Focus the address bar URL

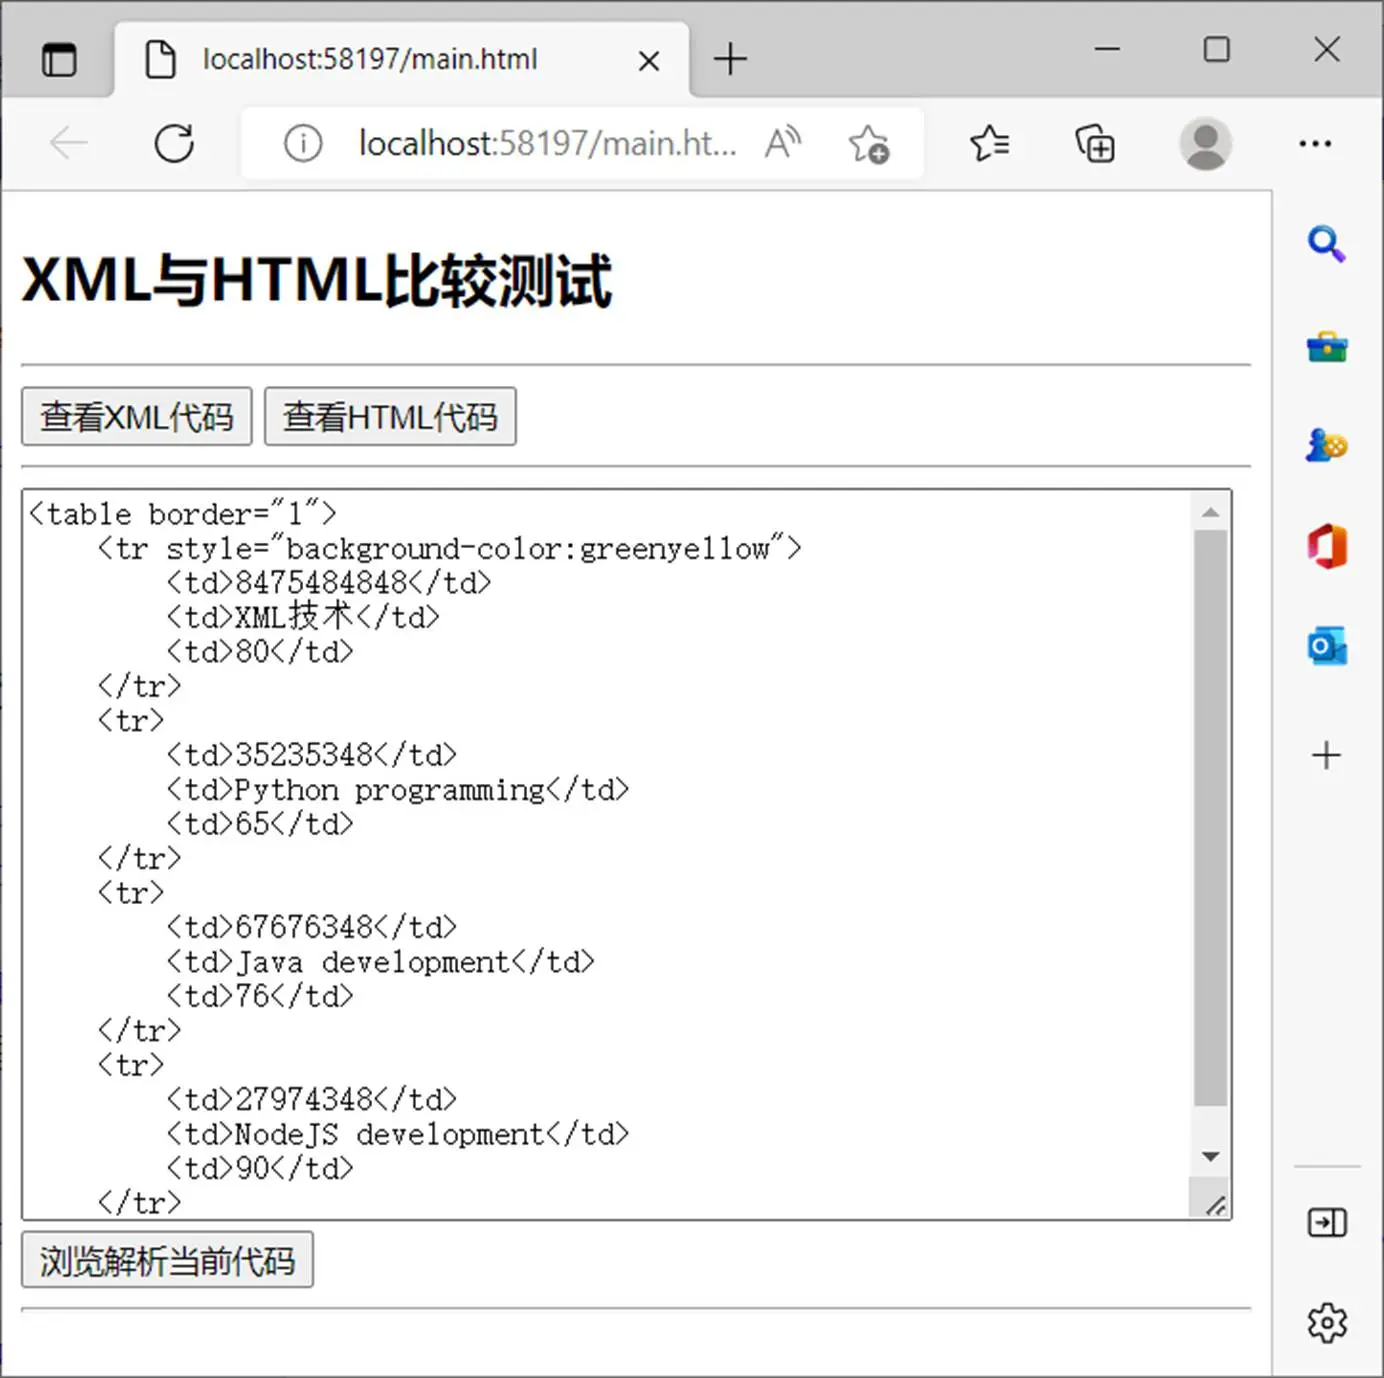coord(547,144)
